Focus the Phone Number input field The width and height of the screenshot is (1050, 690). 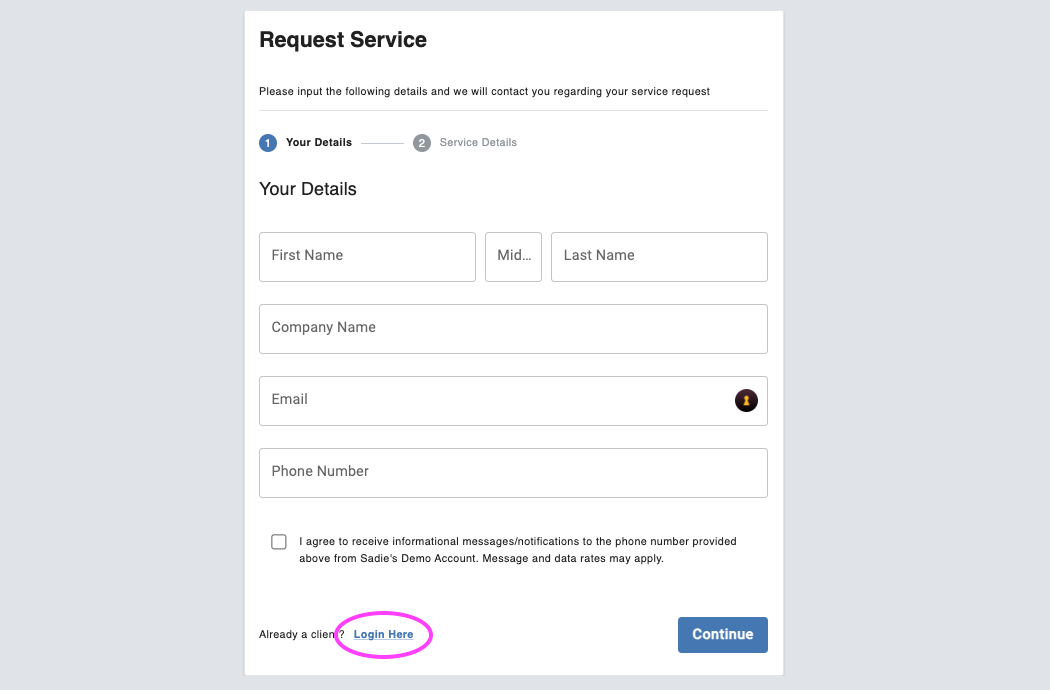coord(513,473)
